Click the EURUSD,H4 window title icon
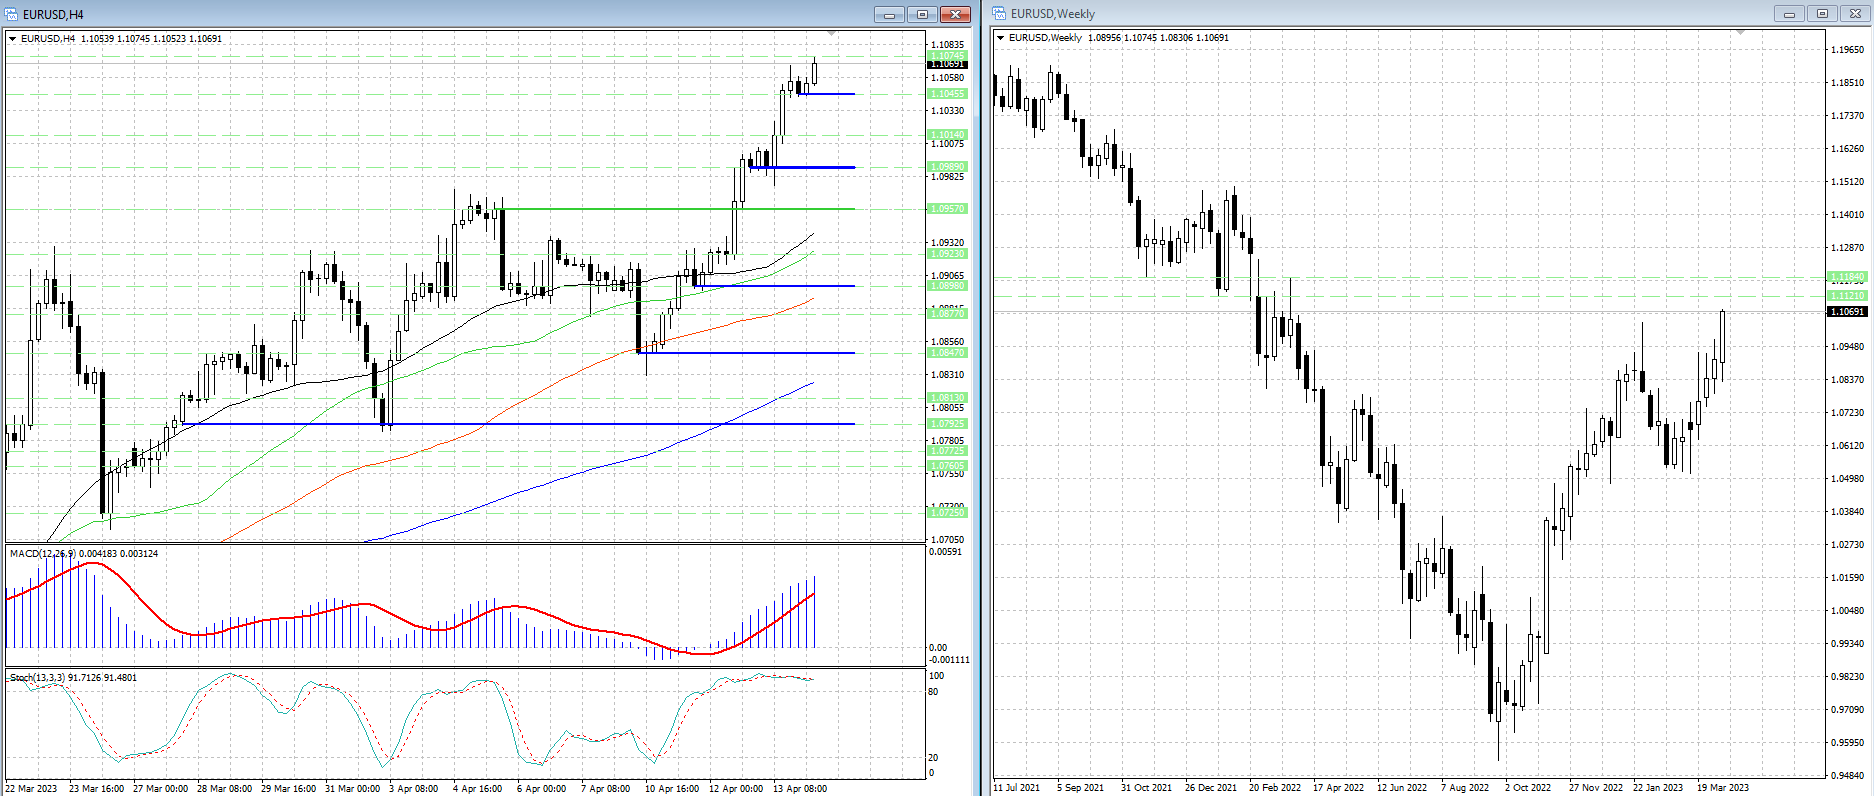 12,14
